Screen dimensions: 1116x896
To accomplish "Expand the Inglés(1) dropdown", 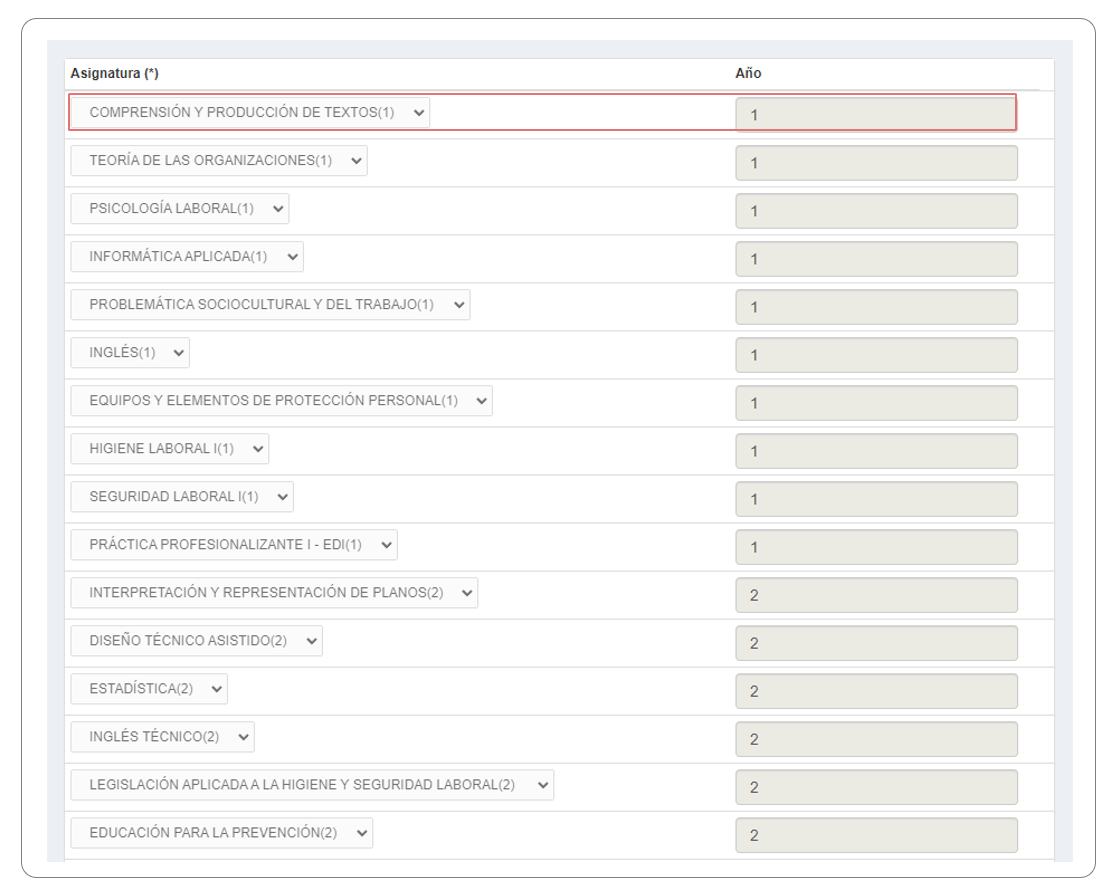I will (130, 353).
